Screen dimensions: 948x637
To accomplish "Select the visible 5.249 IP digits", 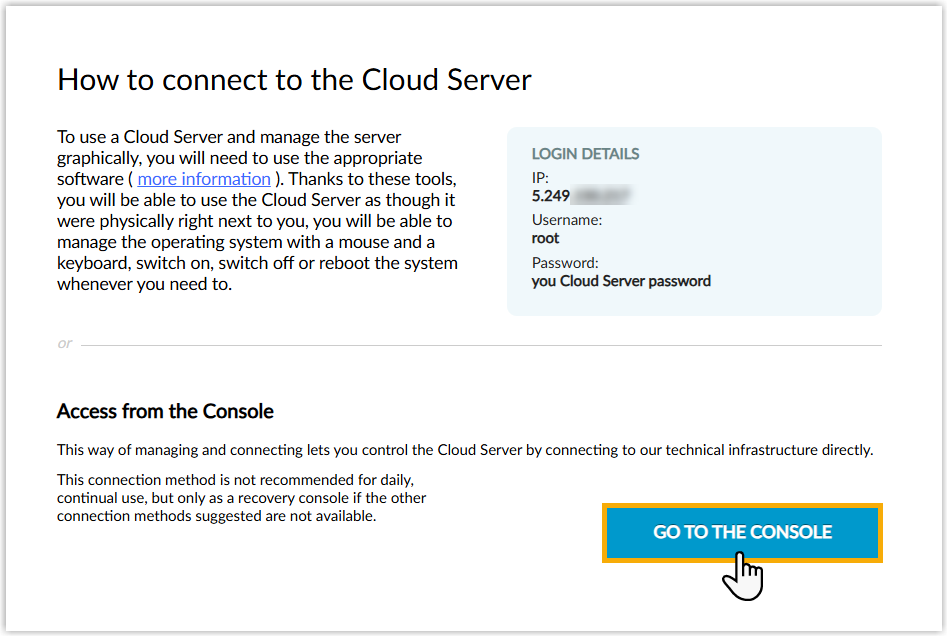I will pos(550,195).
